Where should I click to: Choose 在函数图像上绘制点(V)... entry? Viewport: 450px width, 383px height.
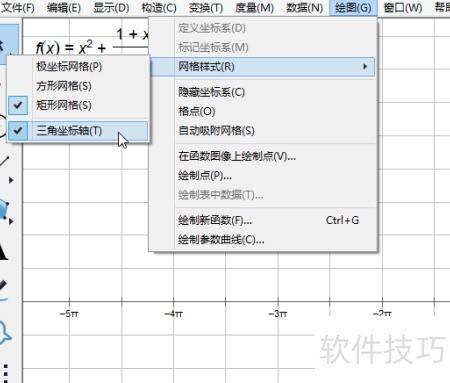coord(263,156)
